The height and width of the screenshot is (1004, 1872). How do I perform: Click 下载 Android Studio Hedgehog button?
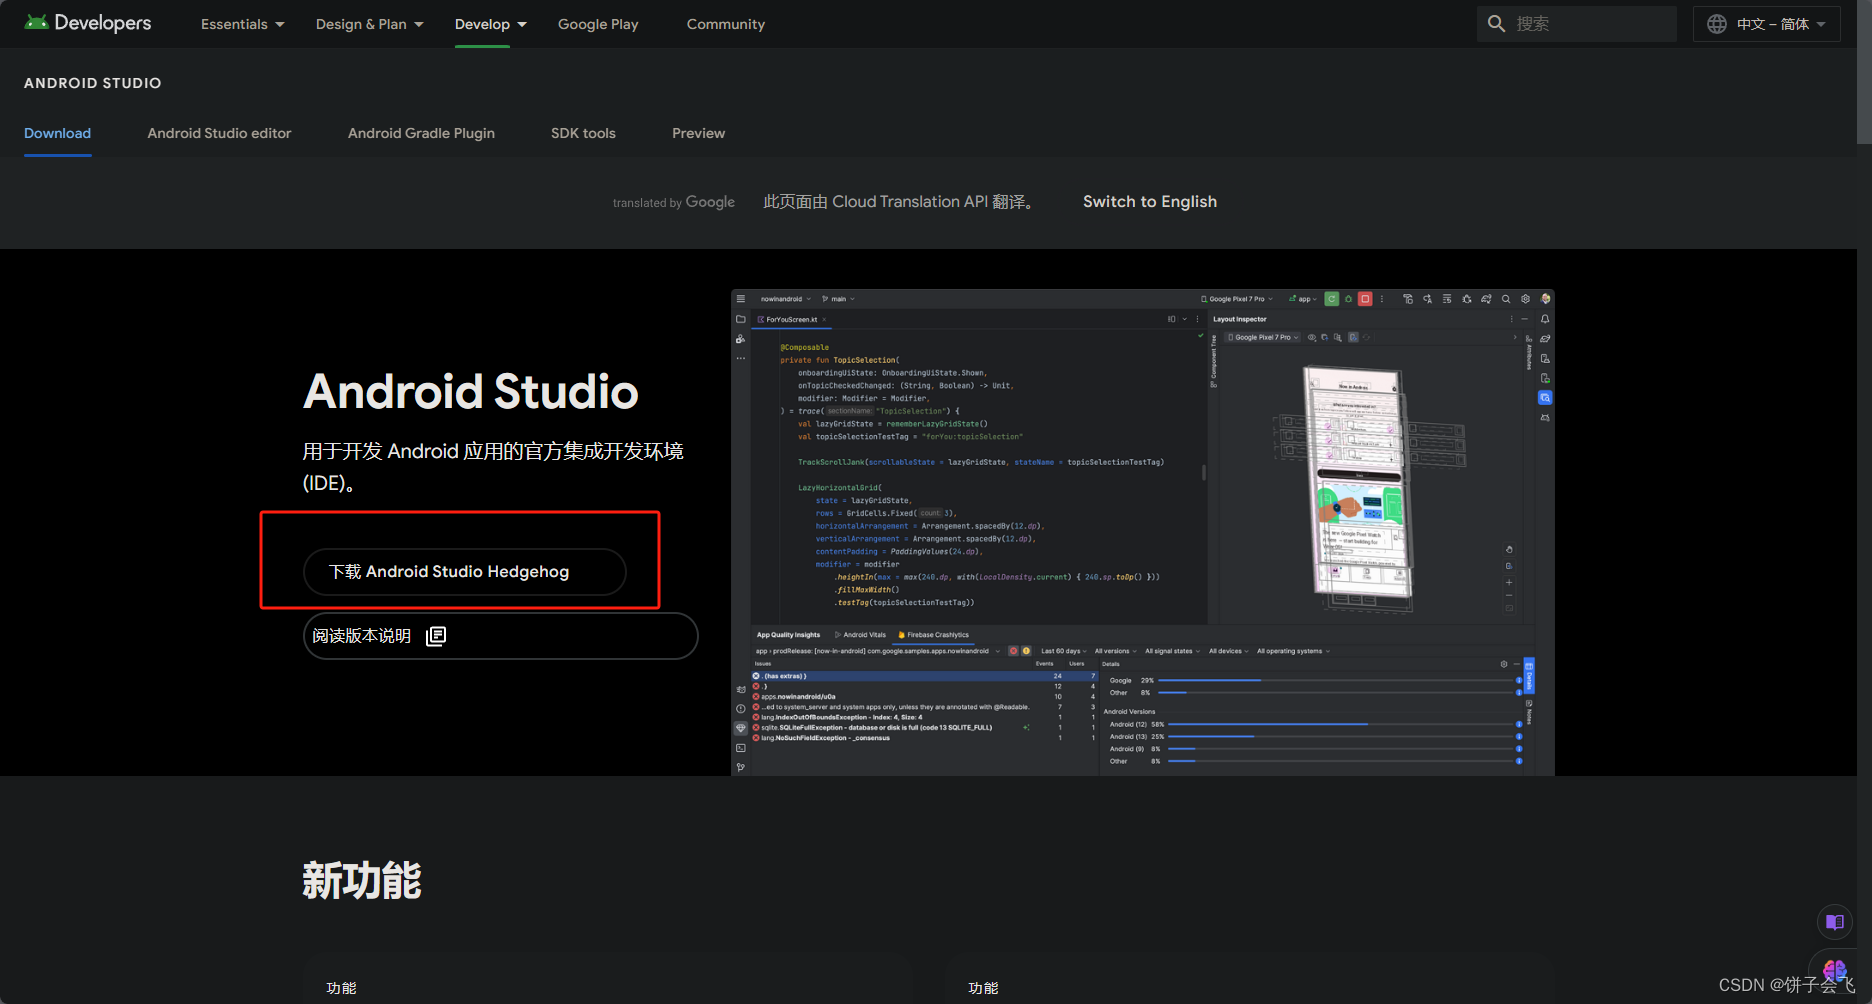(x=465, y=572)
